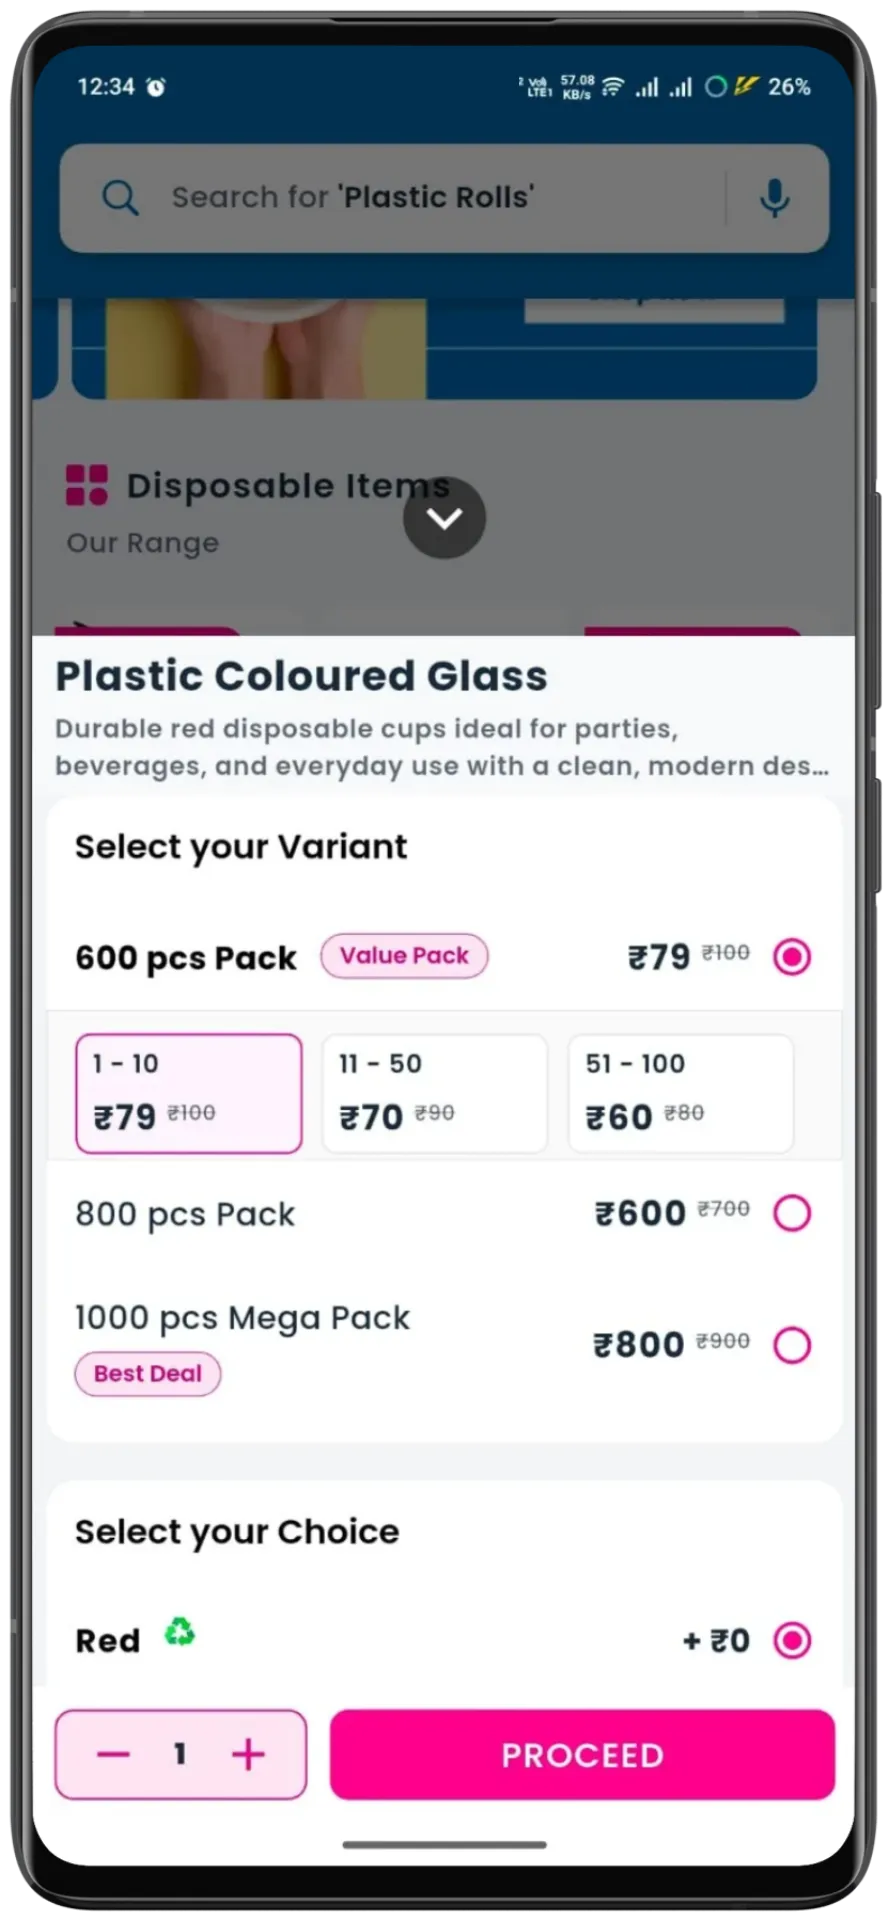
Task: Select the 11 - 50 pricing tier
Action: (x=434, y=1092)
